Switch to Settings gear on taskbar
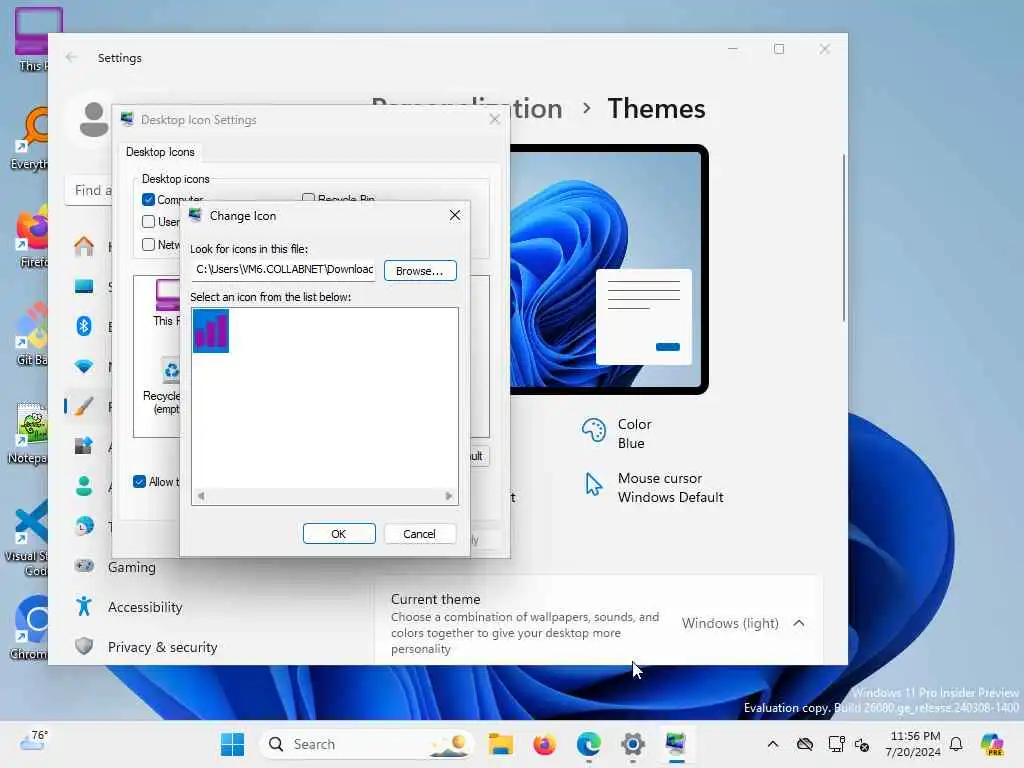1024x768 pixels. point(632,744)
